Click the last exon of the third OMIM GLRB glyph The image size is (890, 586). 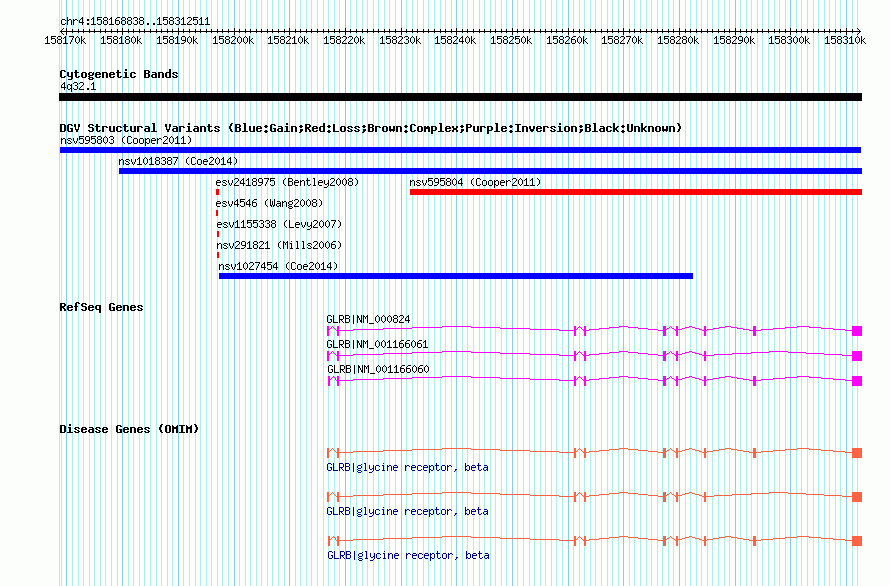pos(857,541)
